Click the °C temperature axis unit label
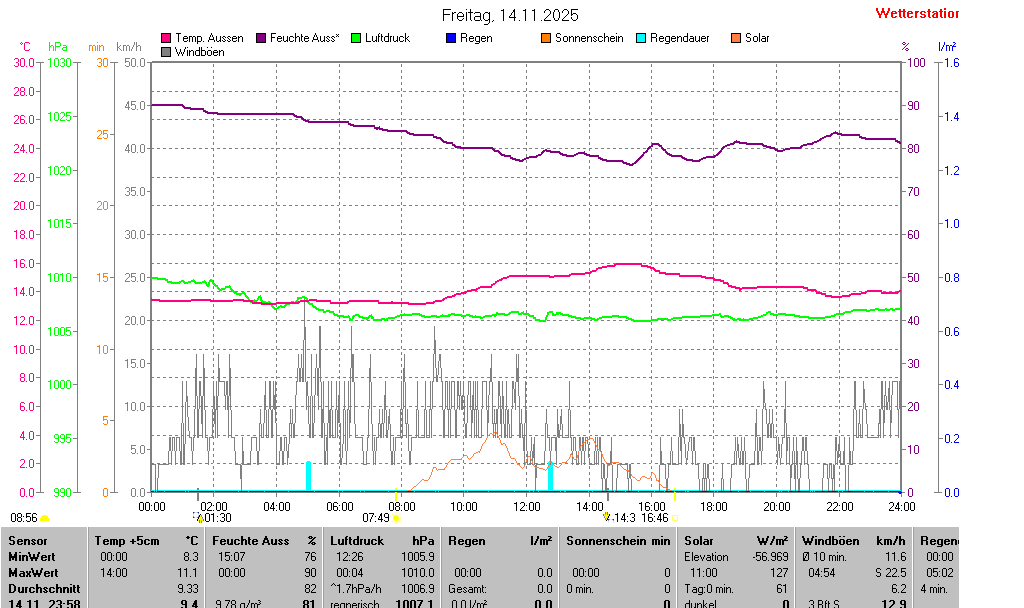The height and width of the screenshot is (608, 1024). [x=24, y=47]
